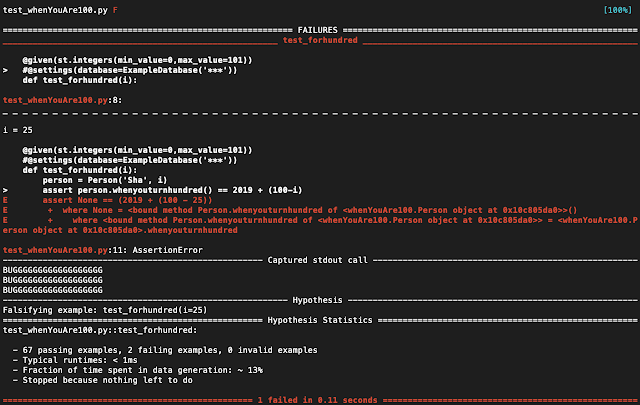The image size is (640, 405).
Task: Click the FAILURES section header
Action: coord(318,30)
